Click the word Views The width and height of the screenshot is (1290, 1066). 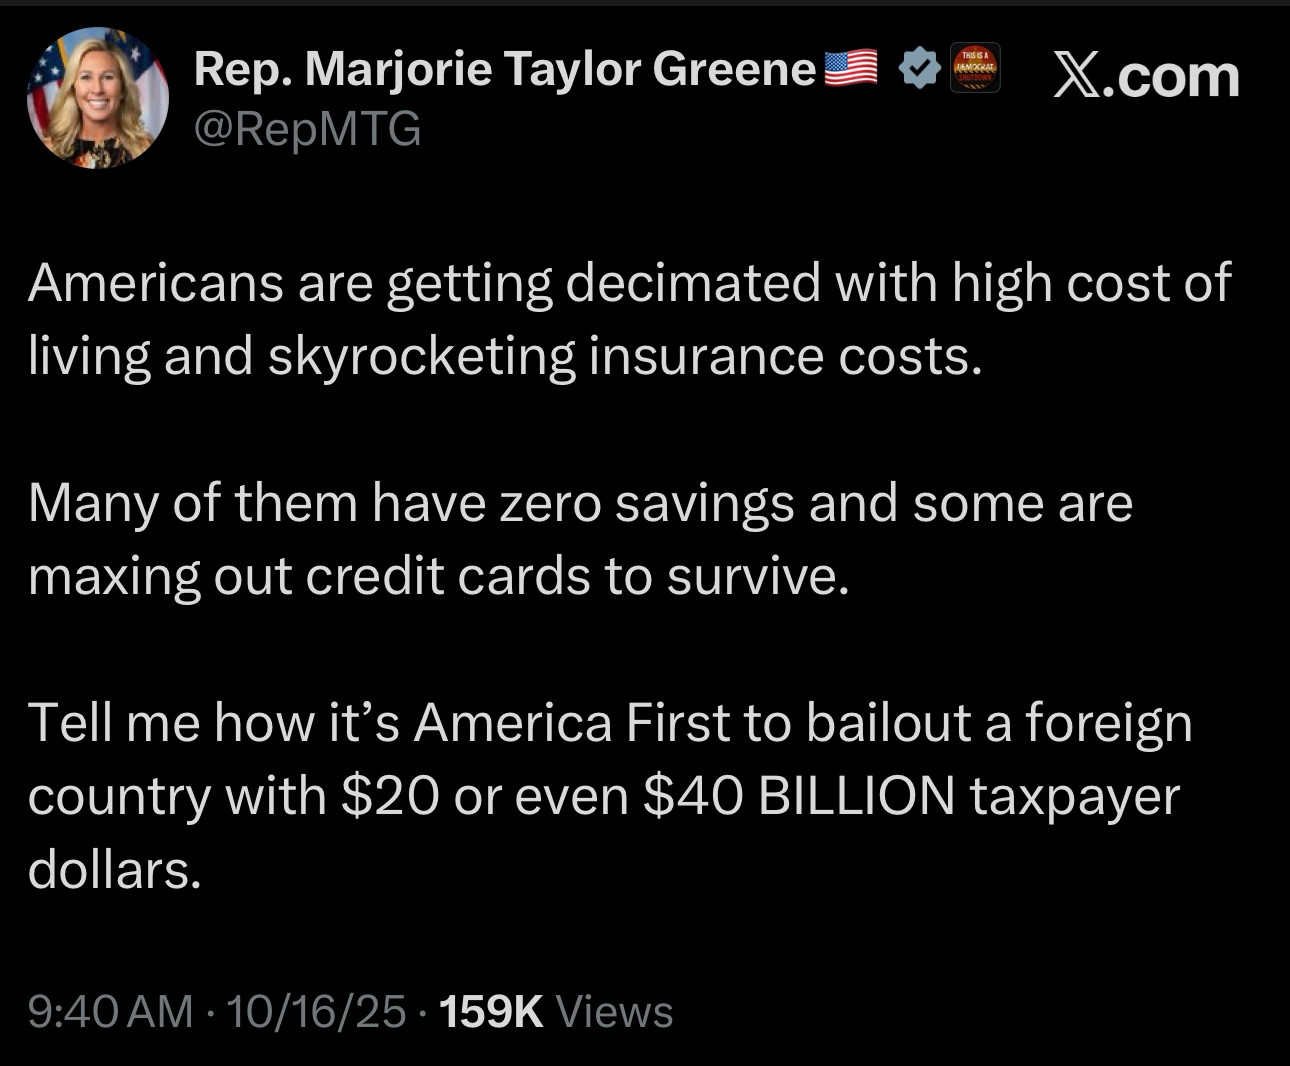pyautogui.click(x=614, y=1011)
